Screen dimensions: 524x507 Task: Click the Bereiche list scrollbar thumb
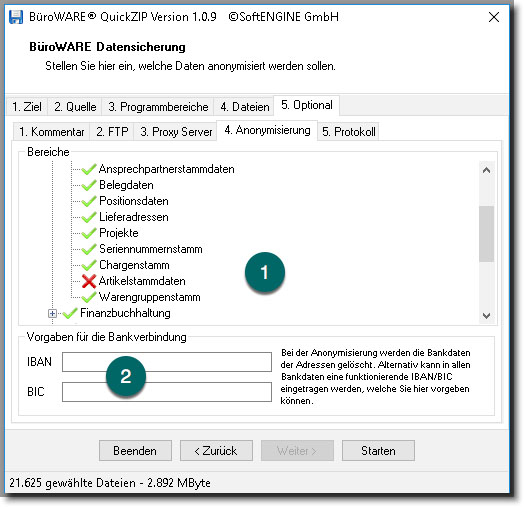[x=486, y=234]
